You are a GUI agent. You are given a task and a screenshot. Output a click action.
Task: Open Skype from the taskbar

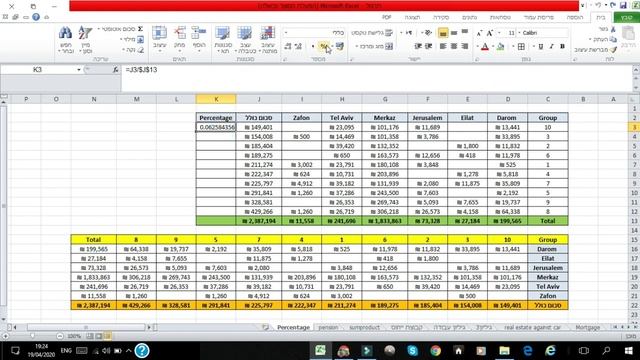click(413, 351)
